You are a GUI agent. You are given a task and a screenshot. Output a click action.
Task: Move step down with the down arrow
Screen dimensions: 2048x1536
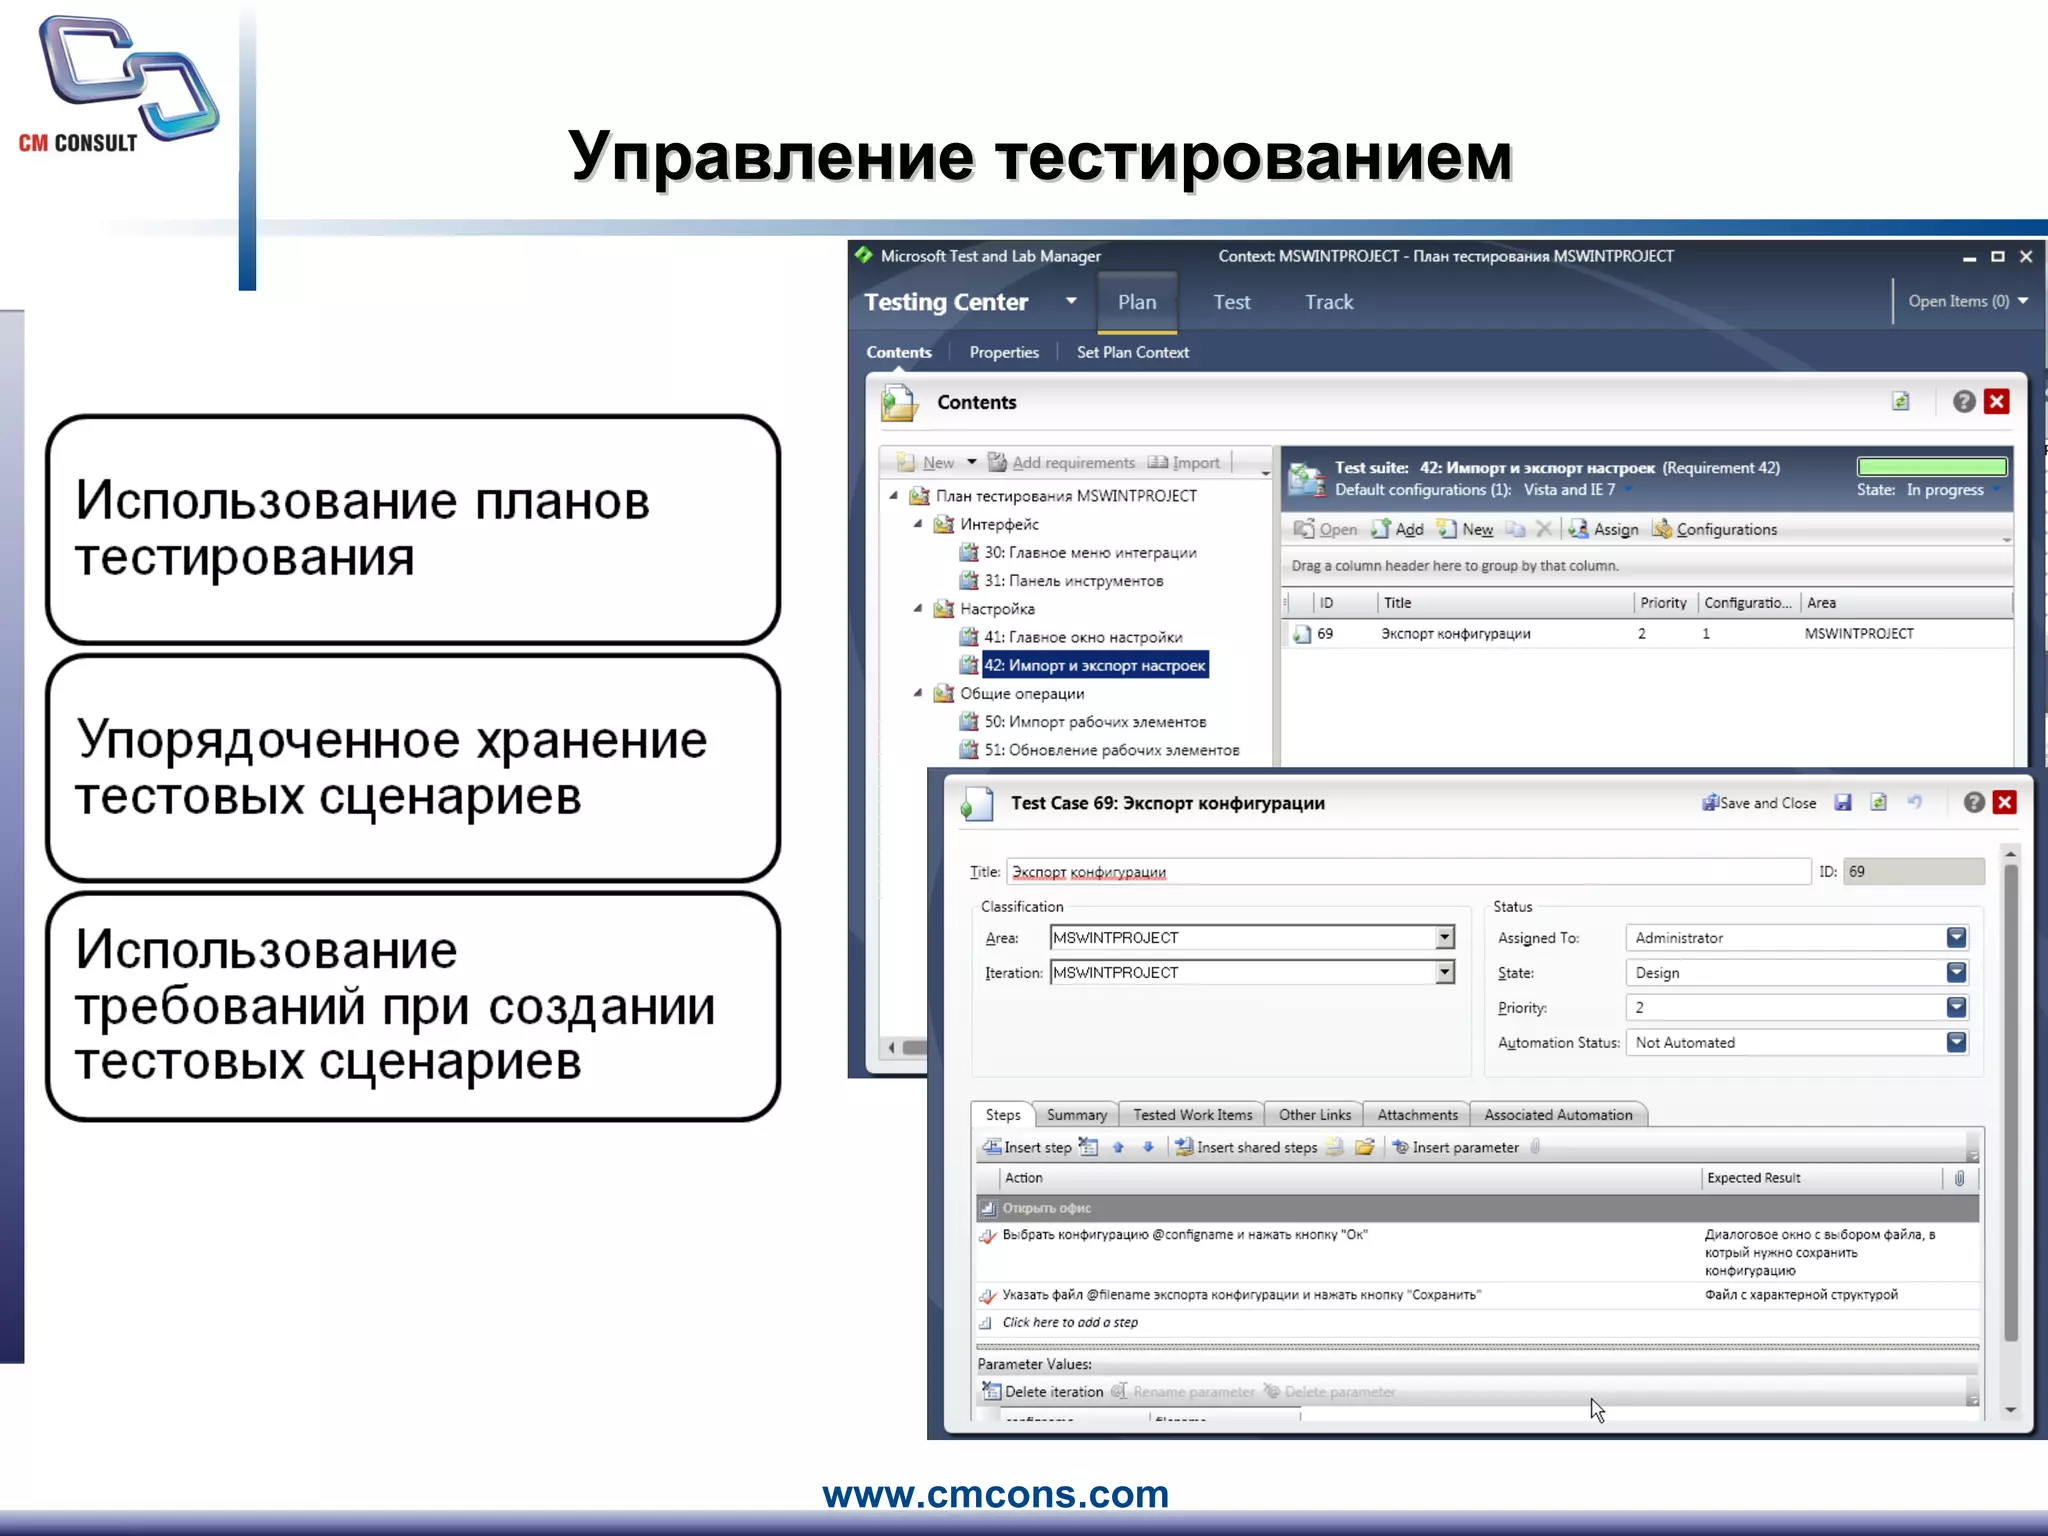coord(1148,1147)
